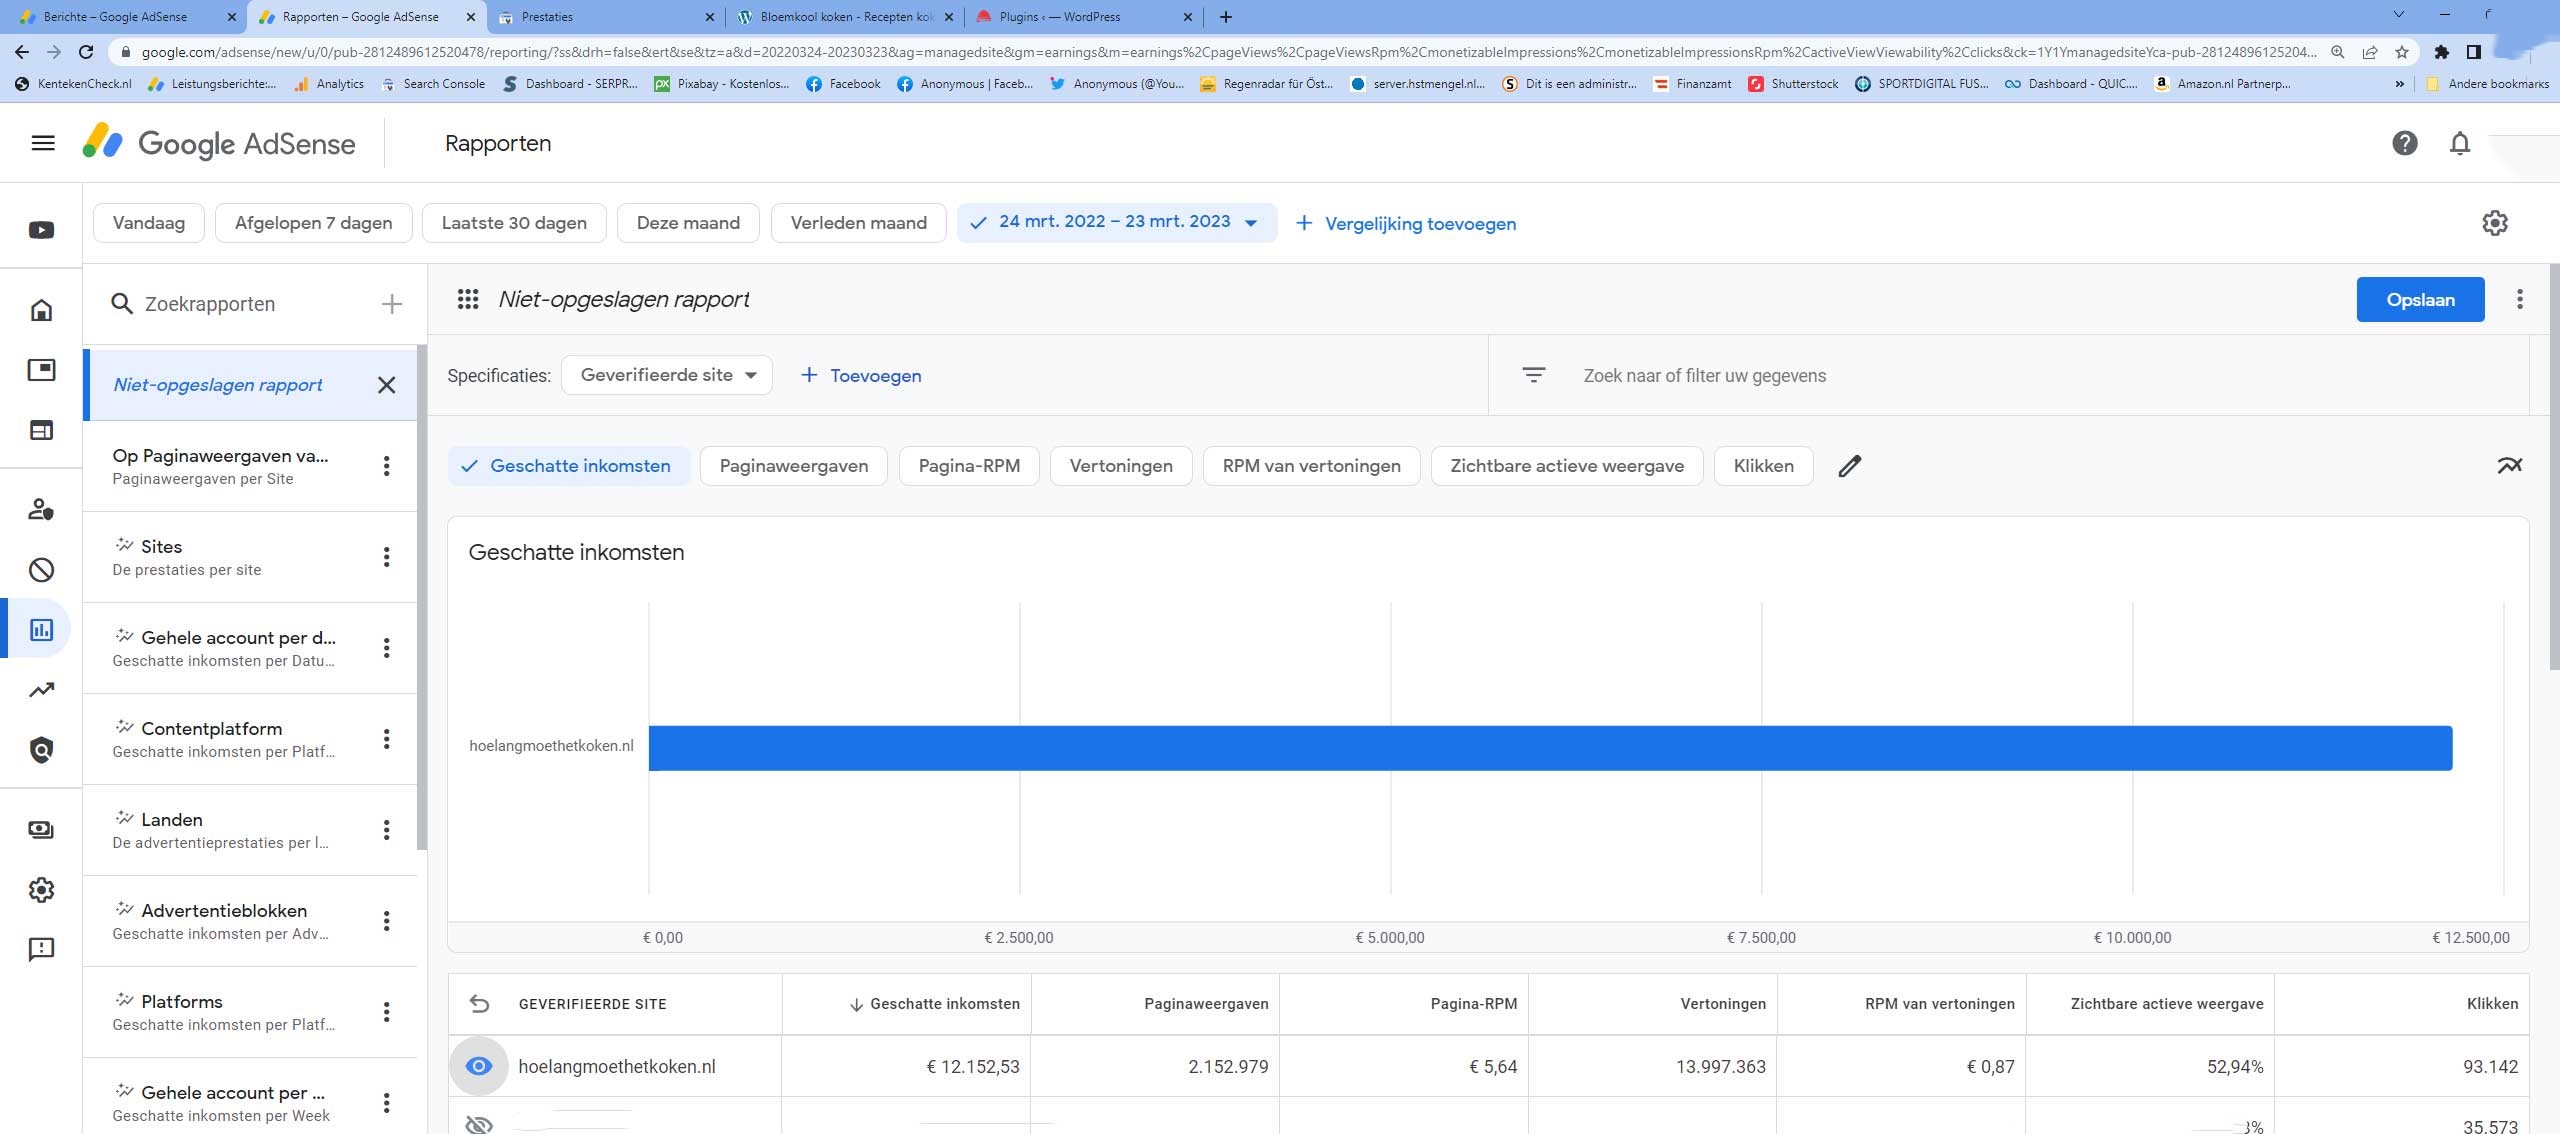Select Laatste 30 dagen date preset
Image resolution: width=2560 pixels, height=1134 pixels.
pyautogui.click(x=514, y=223)
